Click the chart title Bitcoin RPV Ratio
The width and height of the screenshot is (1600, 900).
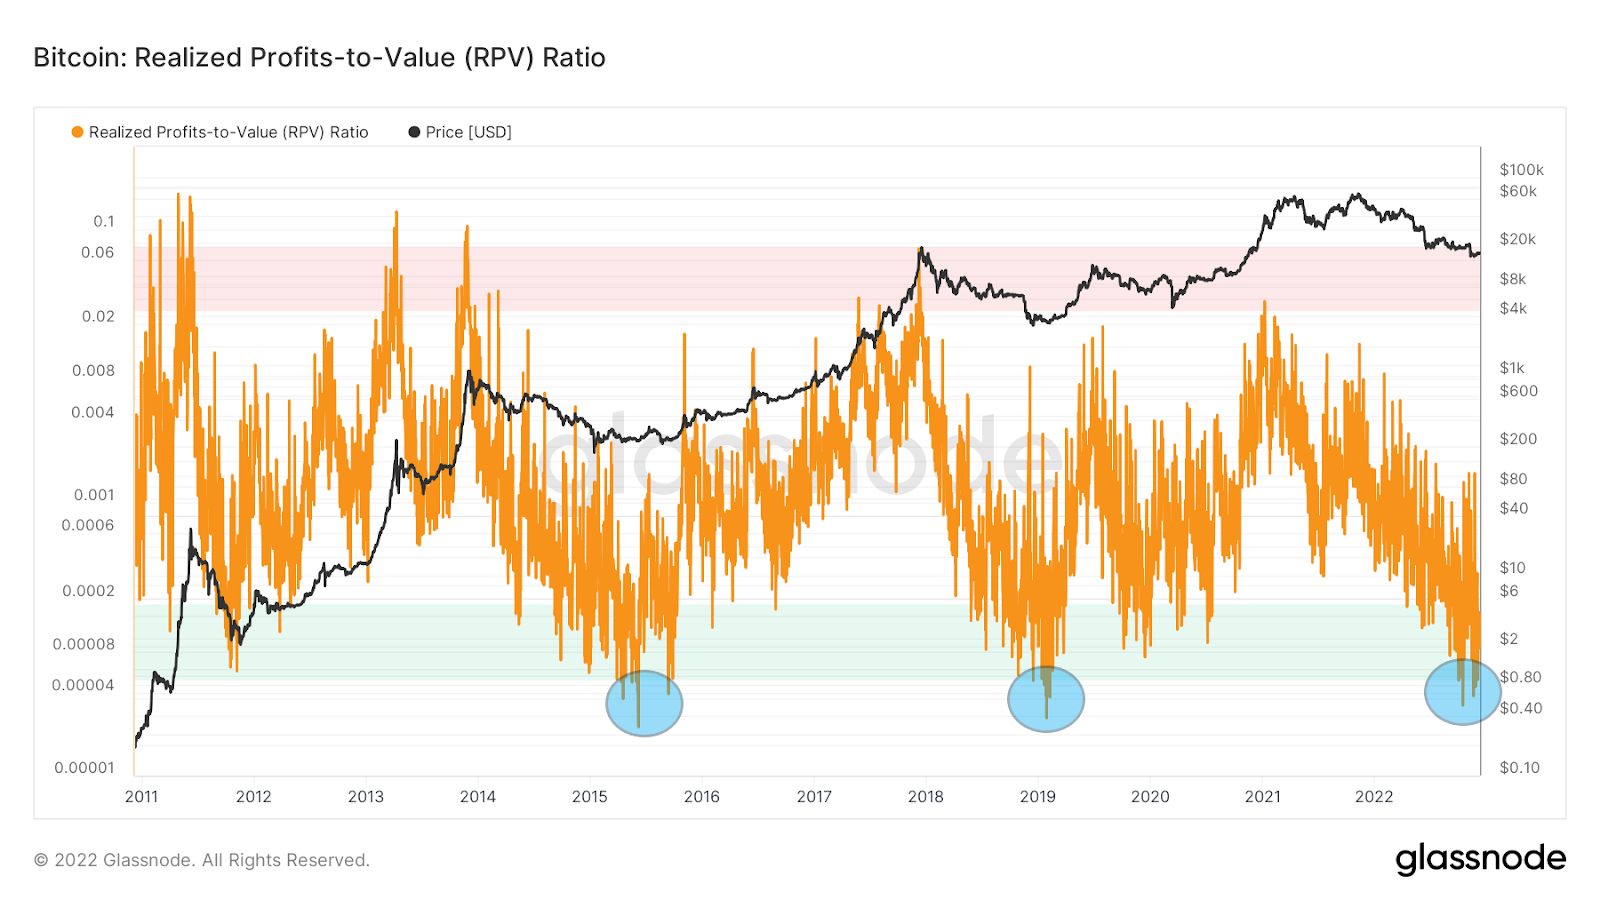pos(319,58)
